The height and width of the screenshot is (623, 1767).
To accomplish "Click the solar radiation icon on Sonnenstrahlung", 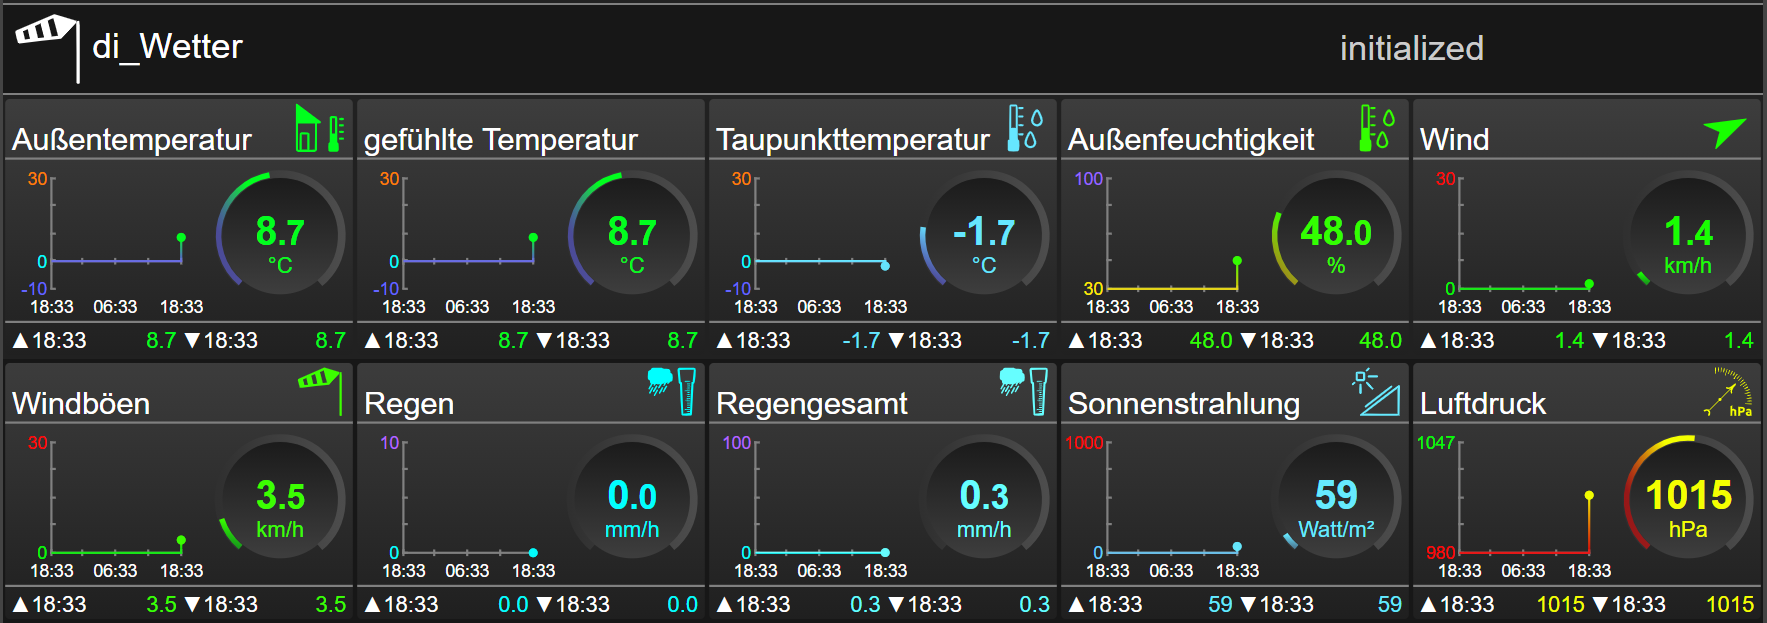I will pyautogui.click(x=1375, y=392).
